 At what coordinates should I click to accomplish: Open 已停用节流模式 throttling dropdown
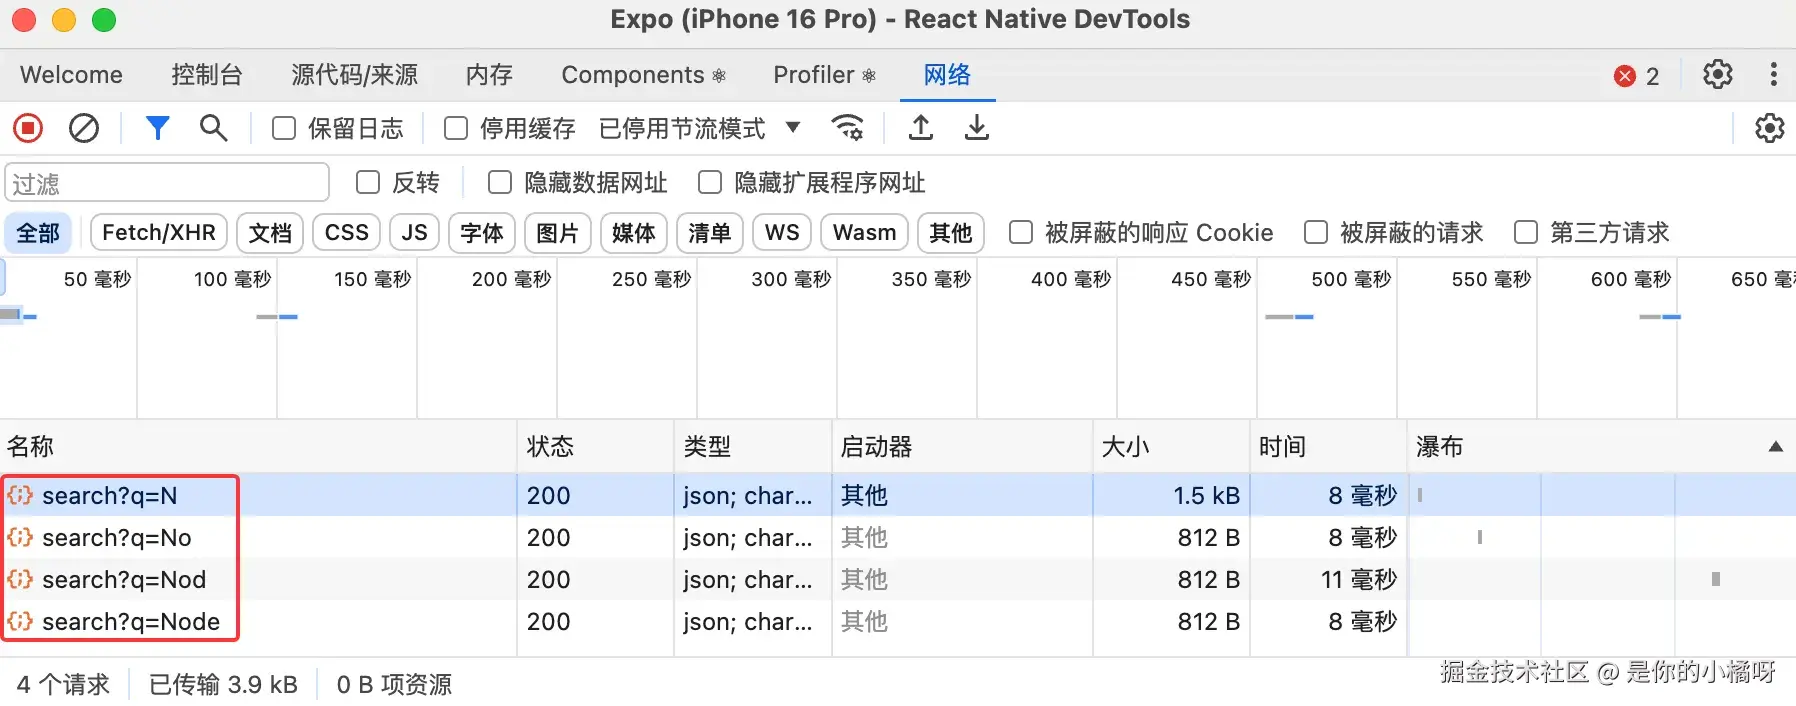(x=700, y=128)
